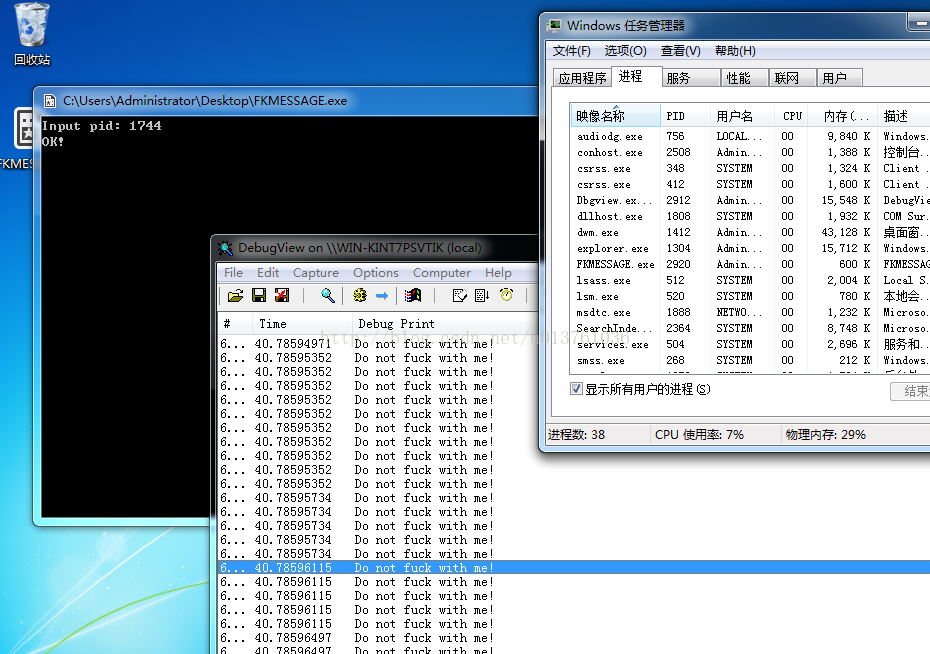Image resolution: width=930 pixels, height=654 pixels.
Task: Select the dllhost.exe process row
Action: pyautogui.click(x=750, y=216)
